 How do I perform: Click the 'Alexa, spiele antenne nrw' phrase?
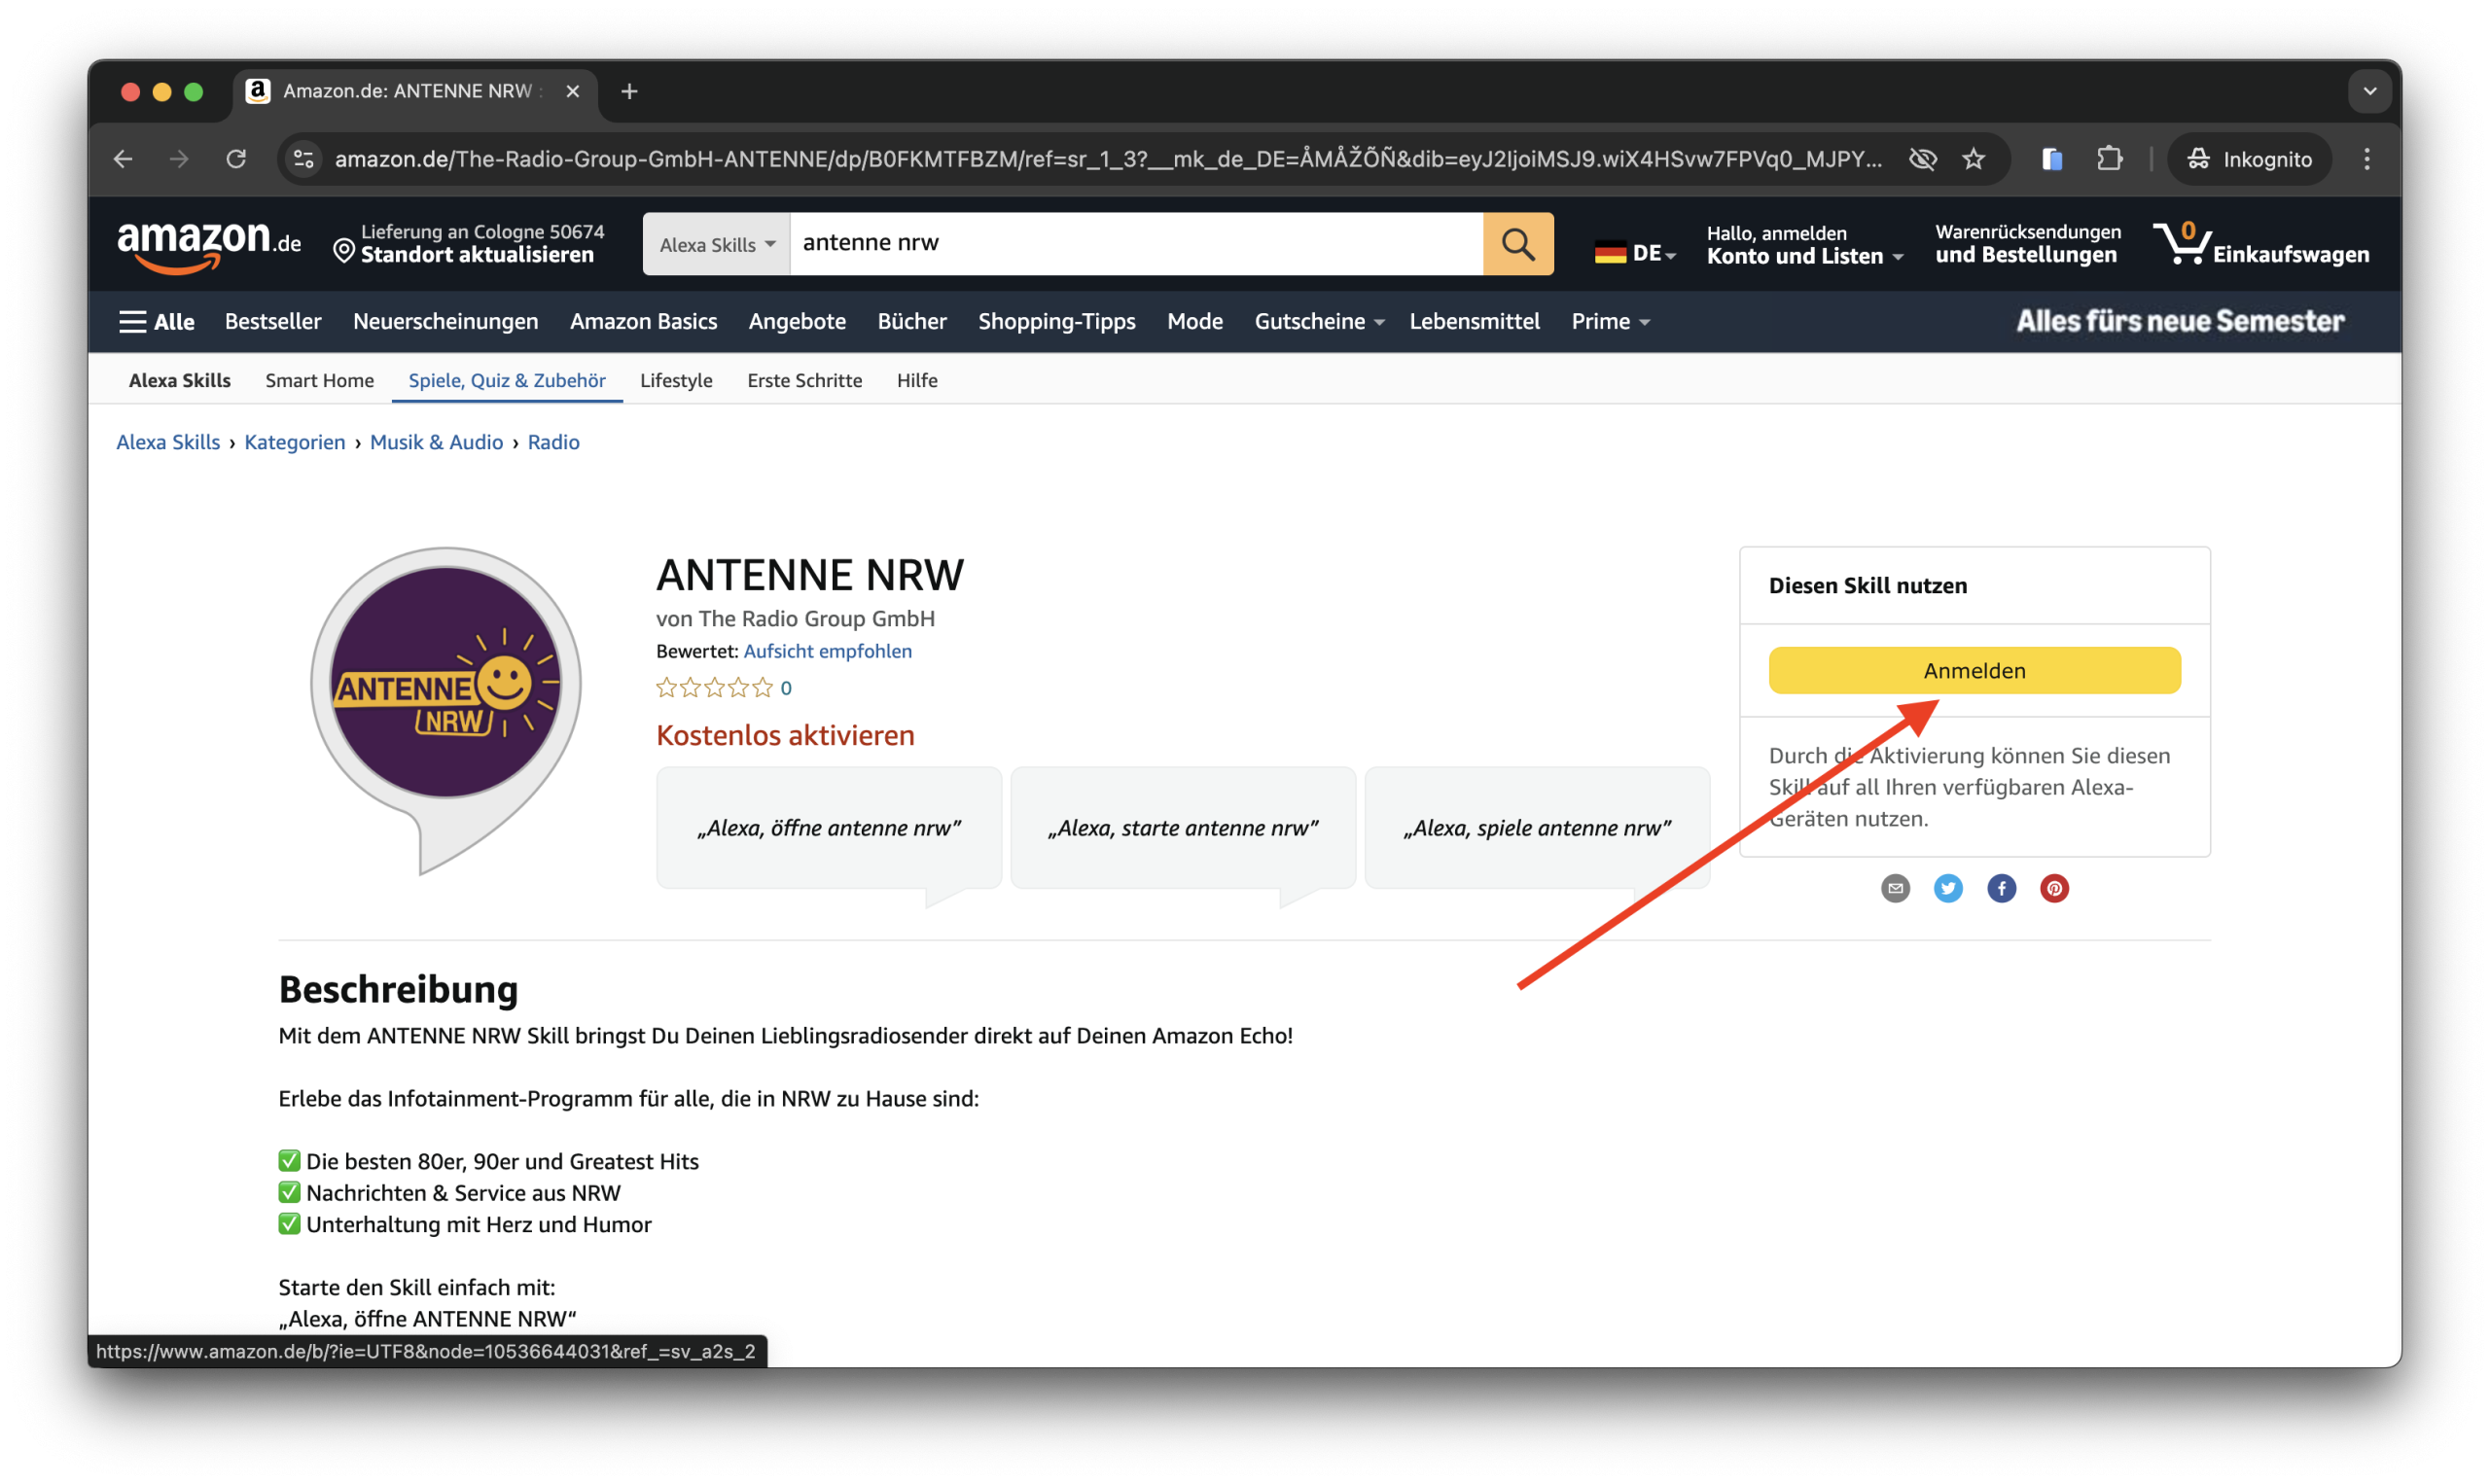click(1537, 828)
